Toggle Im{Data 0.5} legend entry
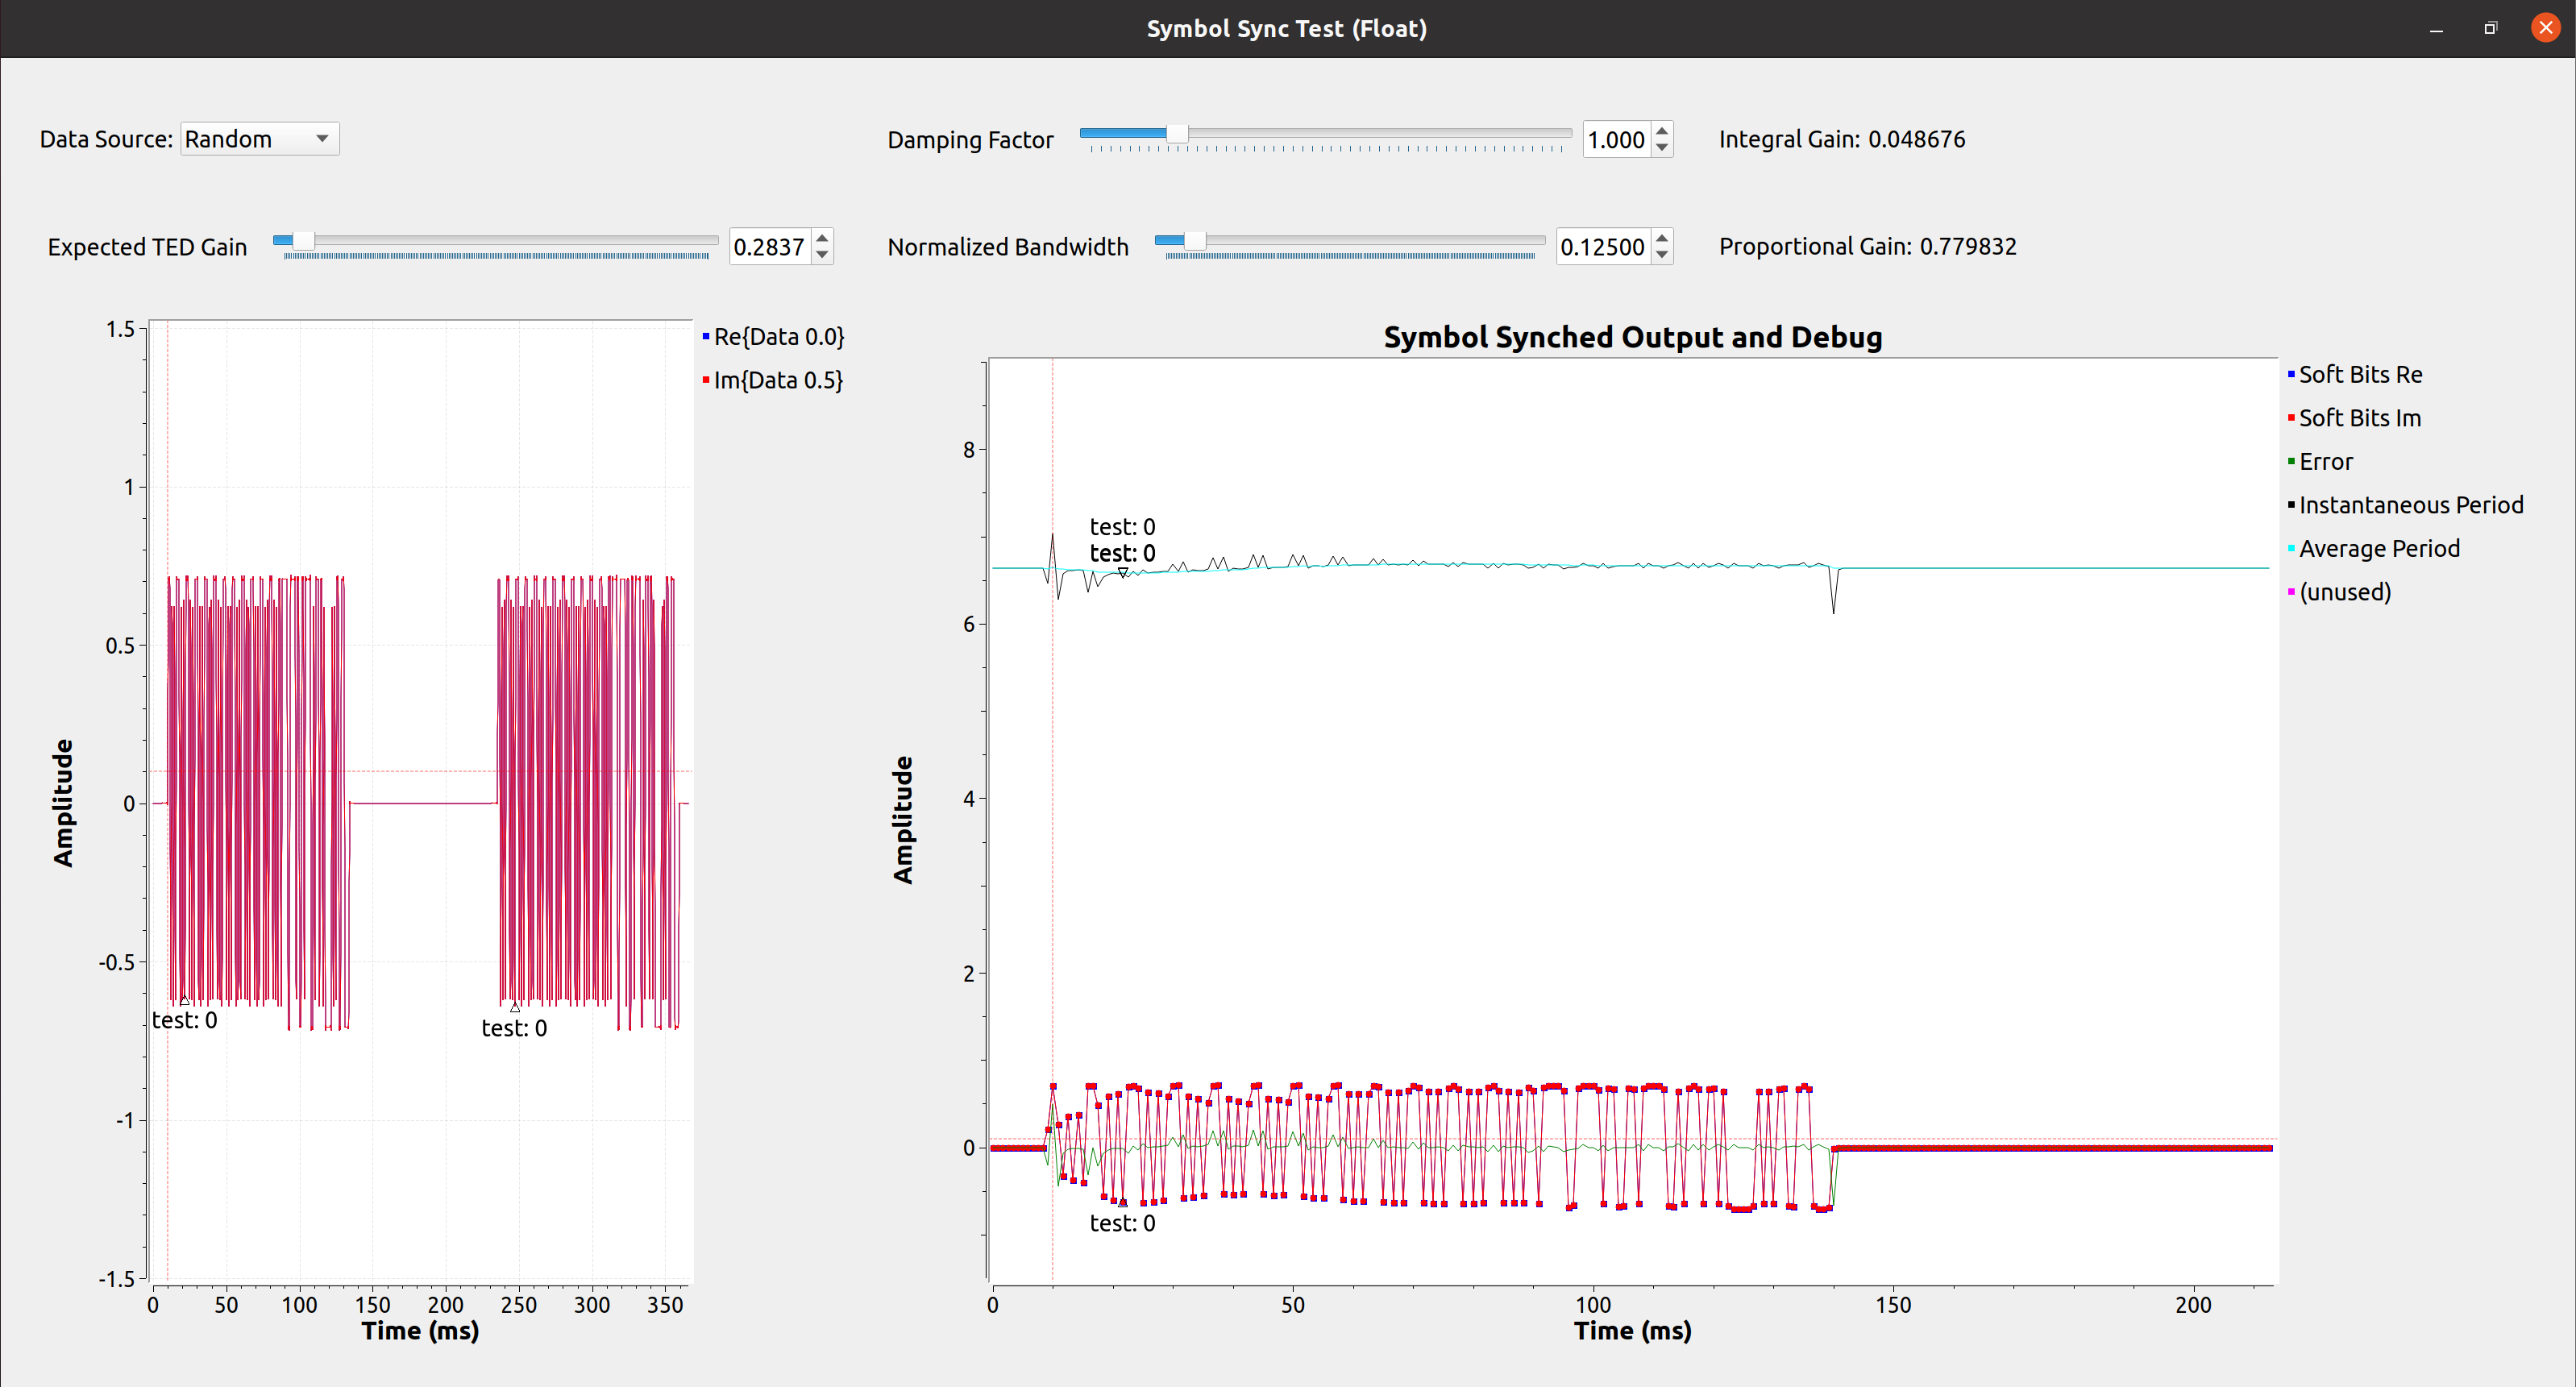 [777, 380]
